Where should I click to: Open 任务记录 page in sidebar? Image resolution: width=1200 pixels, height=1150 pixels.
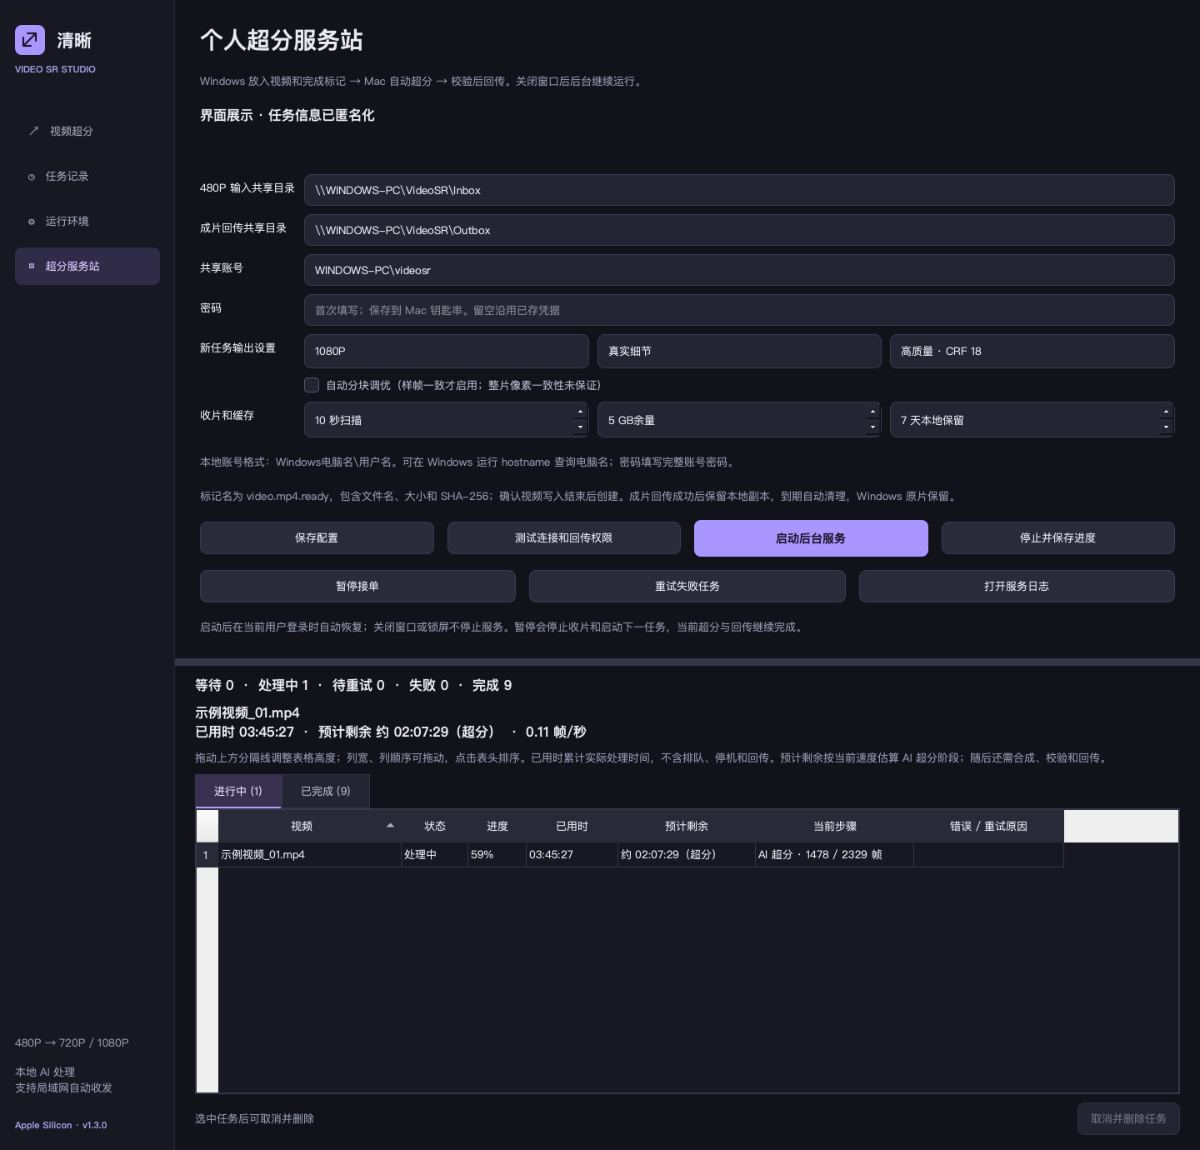click(87, 176)
